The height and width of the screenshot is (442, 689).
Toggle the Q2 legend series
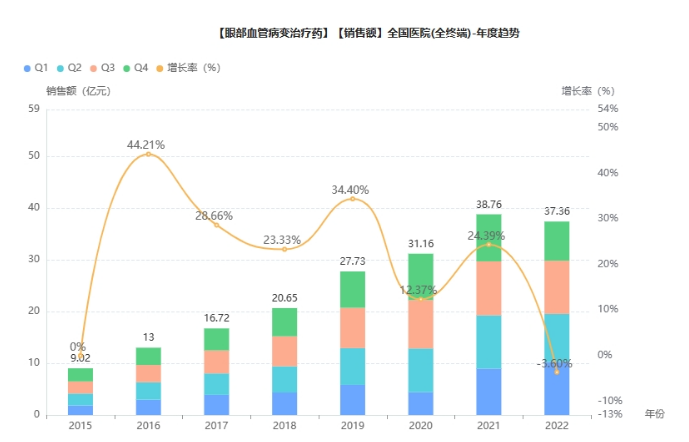click(69, 68)
